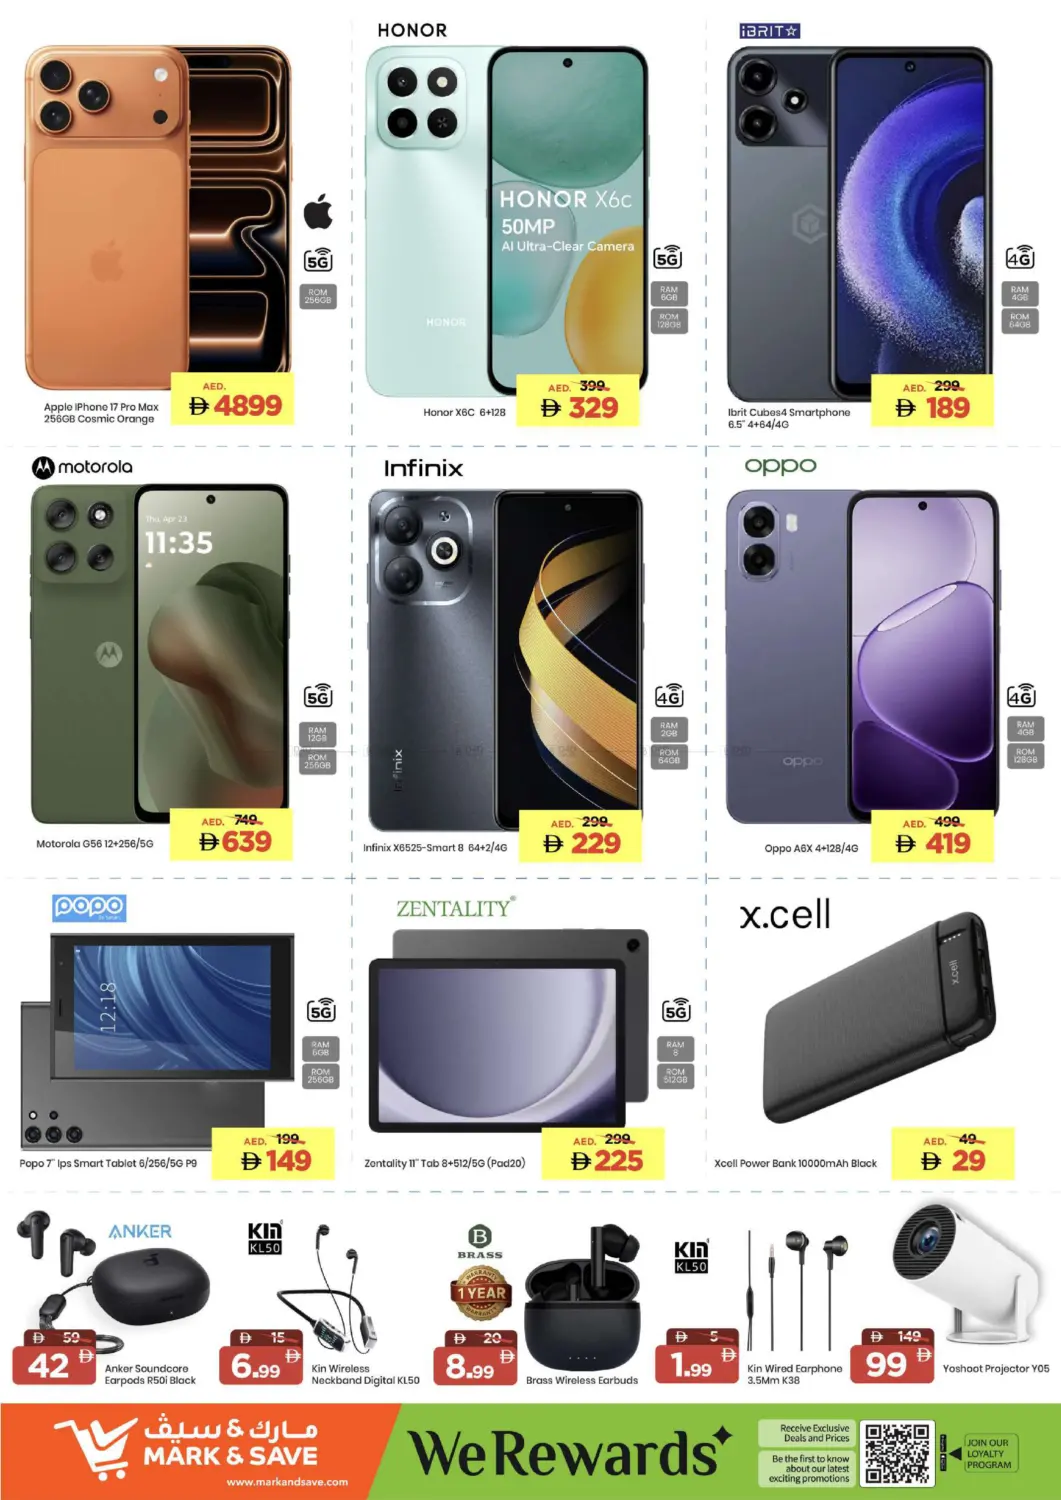Click the WeRewards QR code

pos(898,1453)
